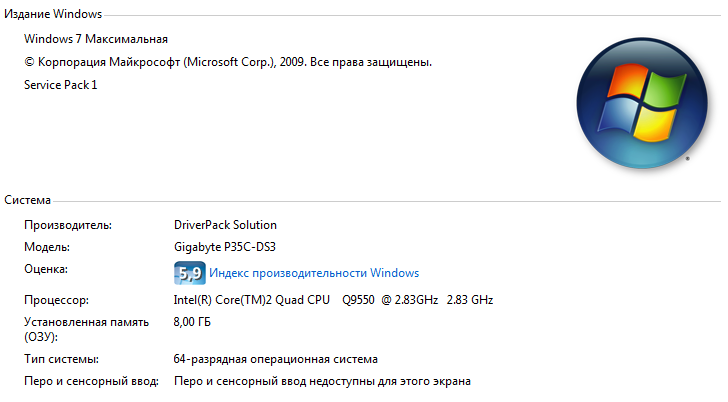Click the Intel Core2 Quad Q9550 processor value

[x=333, y=300]
